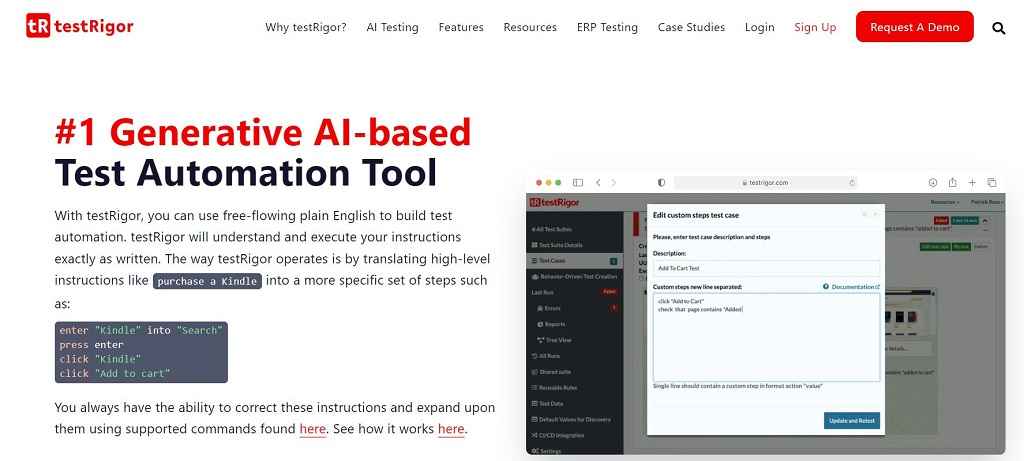Go to ERP Testing in the top navigation
The width and height of the screenshot is (1024, 461).
607,27
